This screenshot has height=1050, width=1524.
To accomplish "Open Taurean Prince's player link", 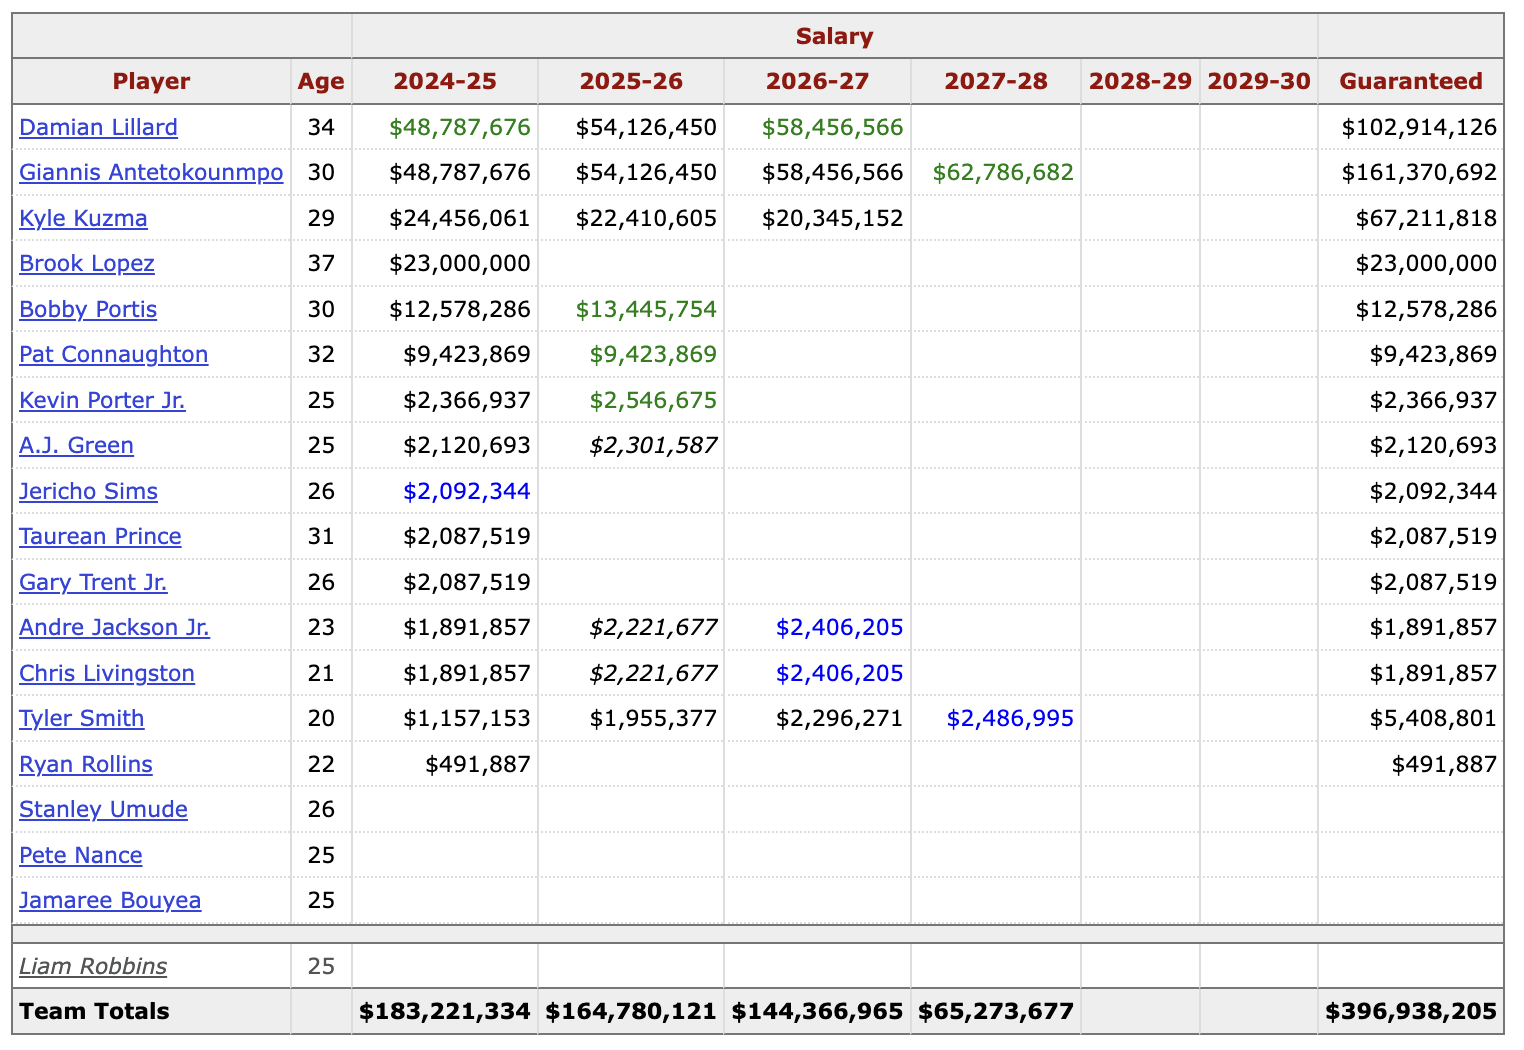I will [x=100, y=536].
